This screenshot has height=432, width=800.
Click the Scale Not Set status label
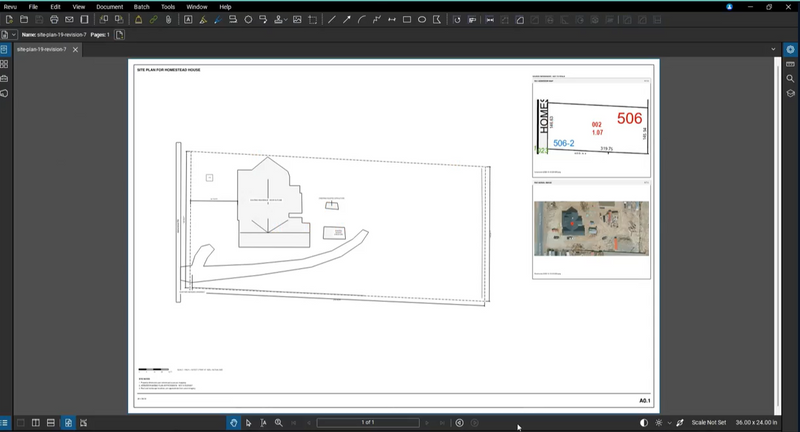tap(709, 423)
